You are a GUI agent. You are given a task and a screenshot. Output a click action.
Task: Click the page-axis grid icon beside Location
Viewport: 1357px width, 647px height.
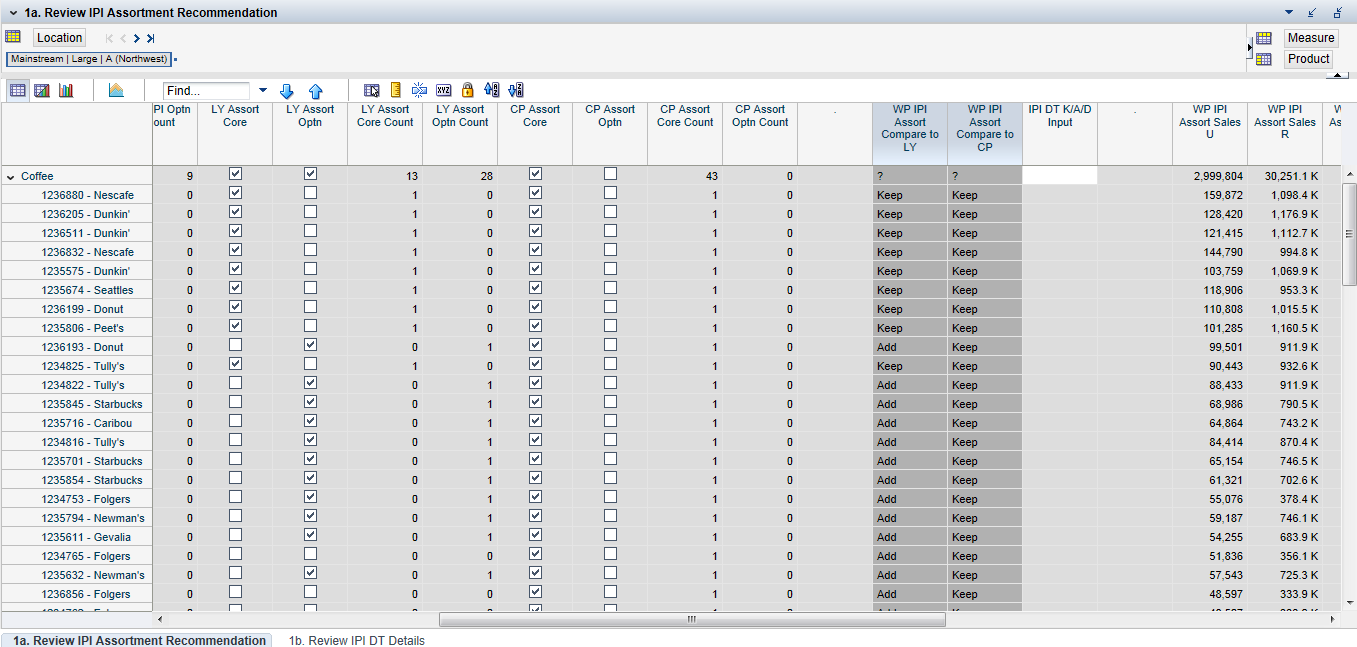tap(13, 37)
